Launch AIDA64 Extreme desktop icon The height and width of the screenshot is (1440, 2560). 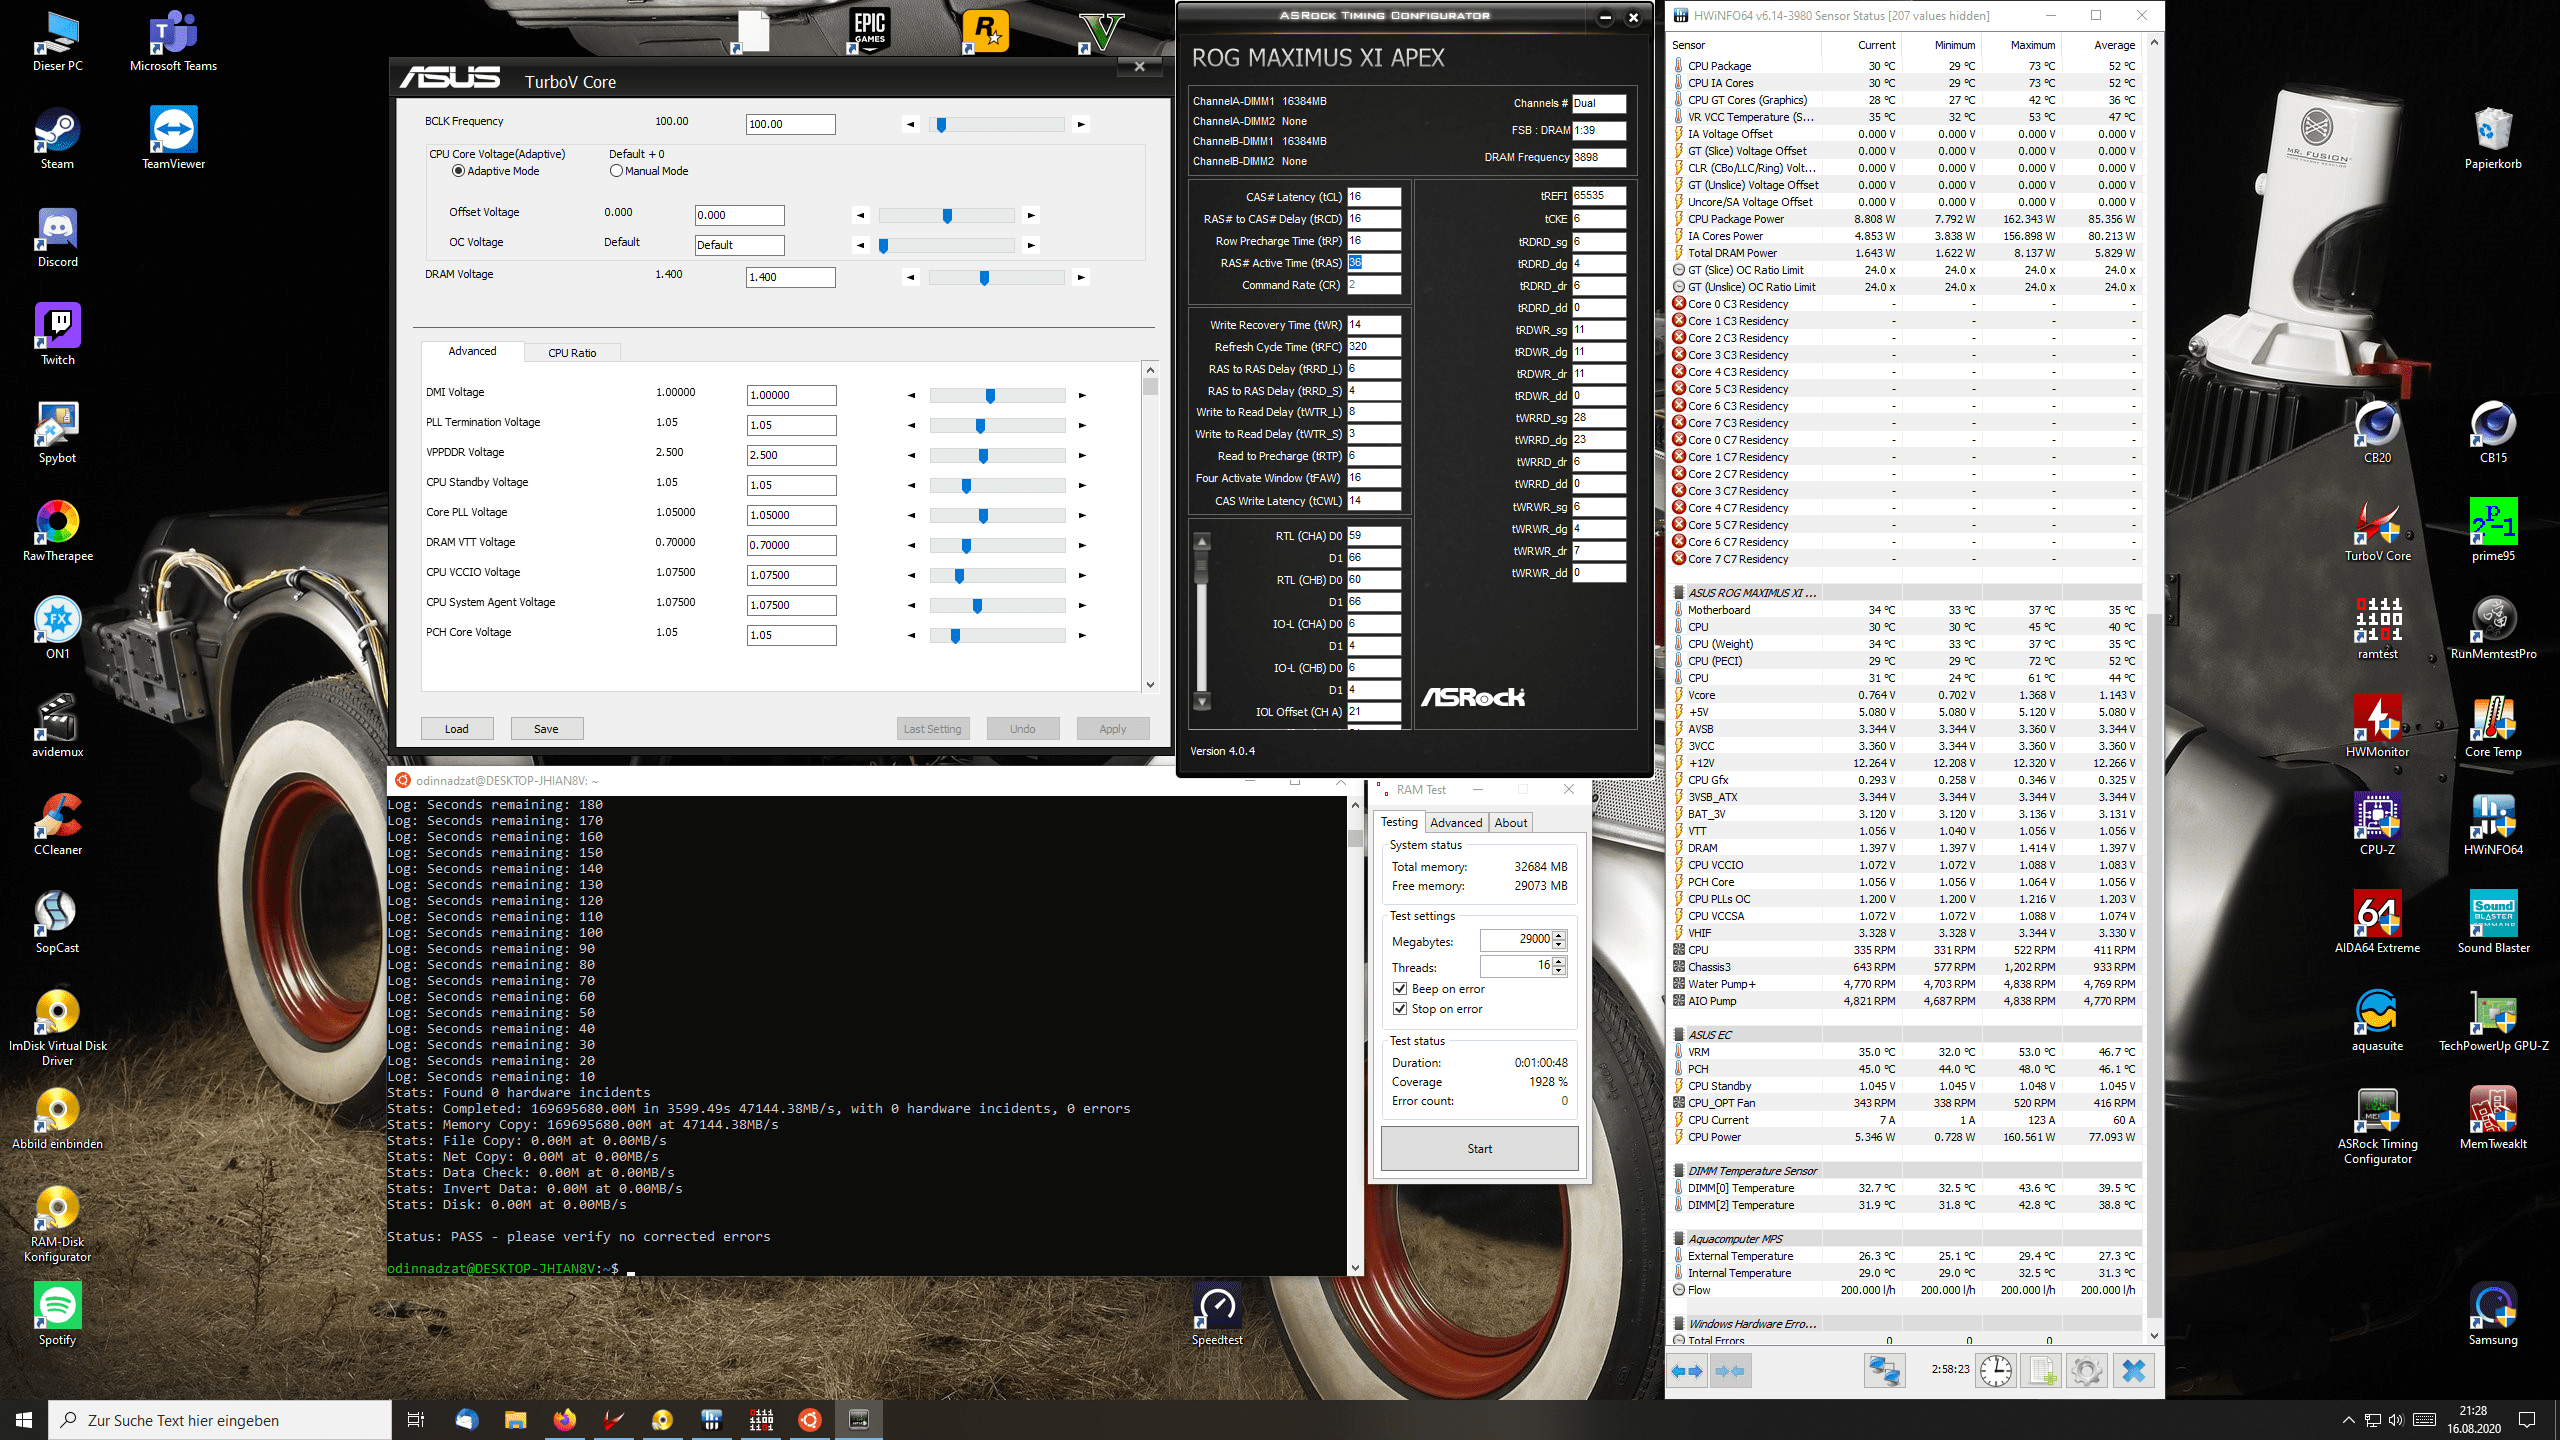pos(2377,922)
